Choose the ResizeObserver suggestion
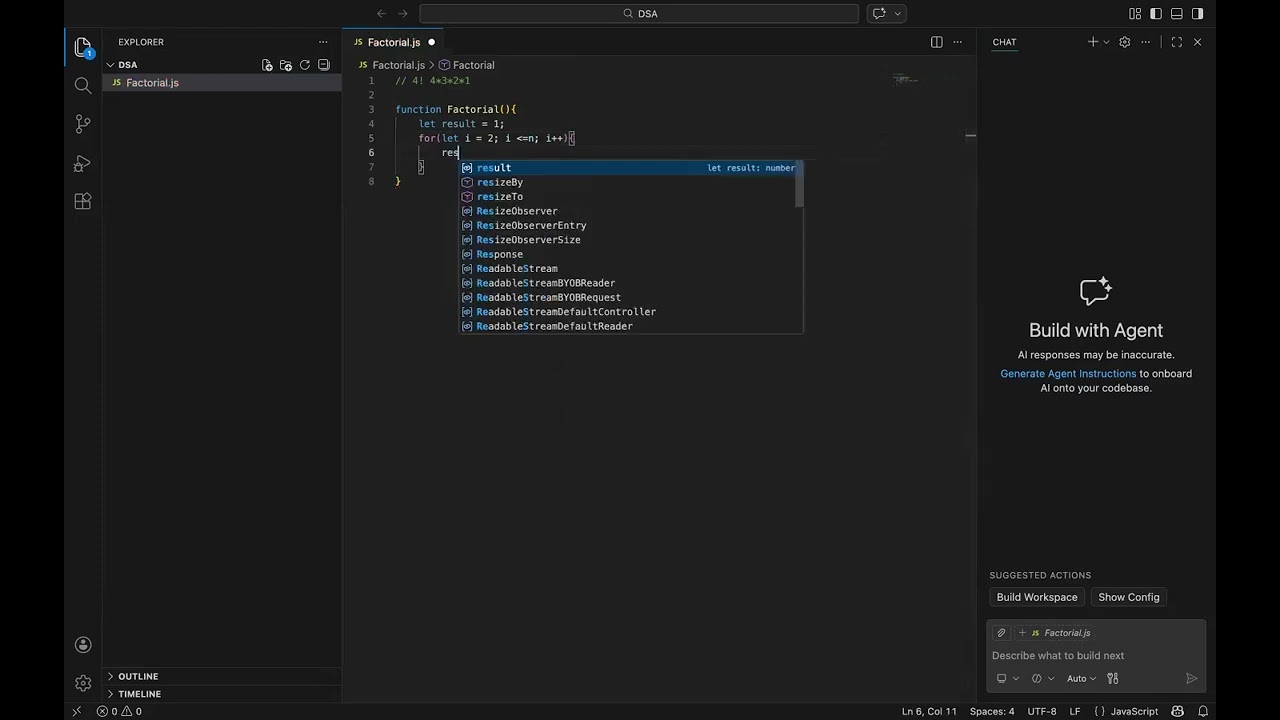 click(630, 211)
